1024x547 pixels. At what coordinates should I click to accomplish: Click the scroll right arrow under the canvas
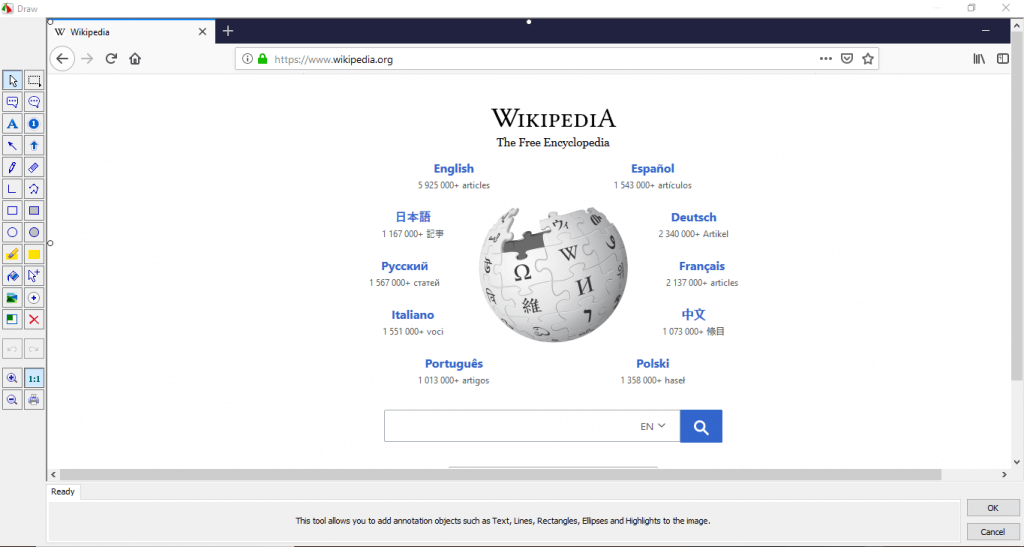coord(1004,475)
